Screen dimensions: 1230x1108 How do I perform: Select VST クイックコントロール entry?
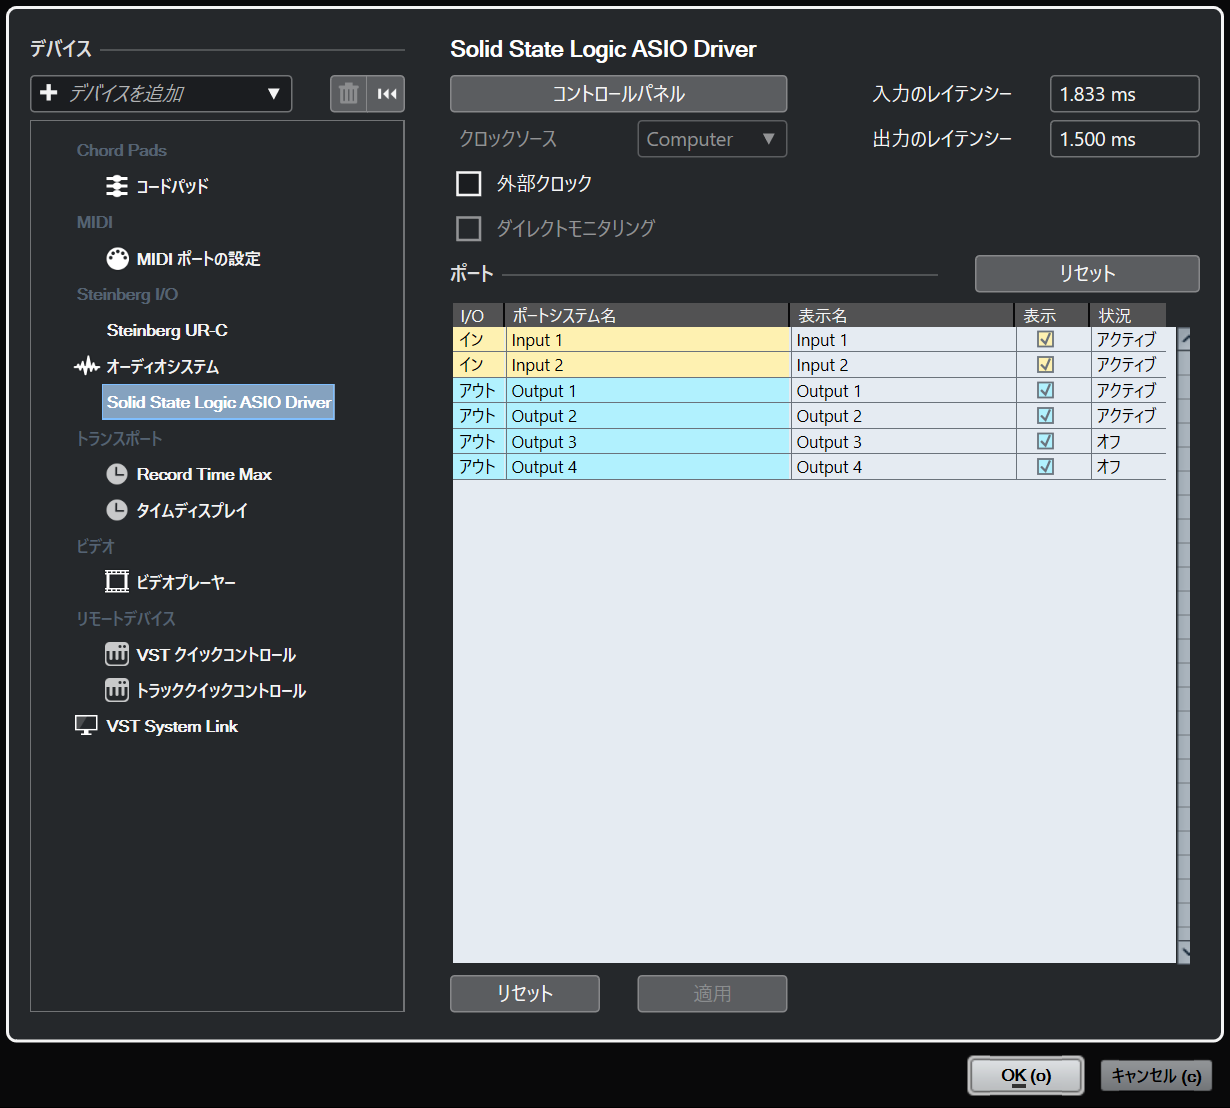pos(216,654)
